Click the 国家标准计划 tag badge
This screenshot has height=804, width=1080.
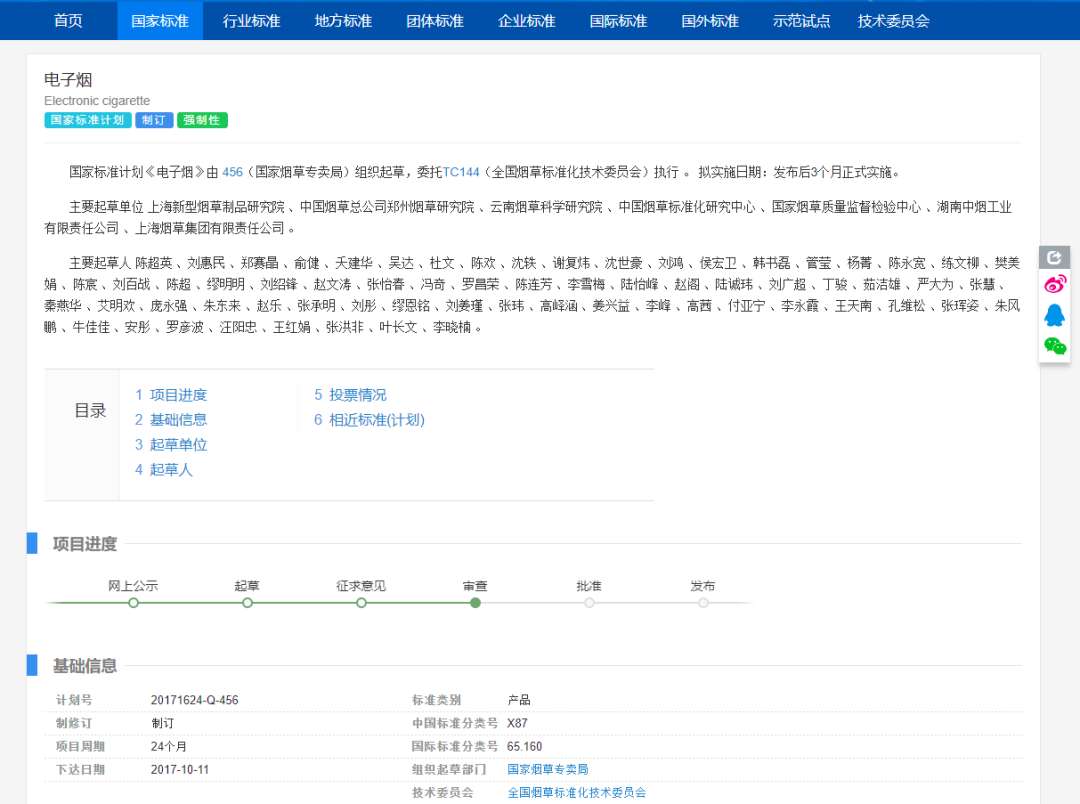click(85, 120)
